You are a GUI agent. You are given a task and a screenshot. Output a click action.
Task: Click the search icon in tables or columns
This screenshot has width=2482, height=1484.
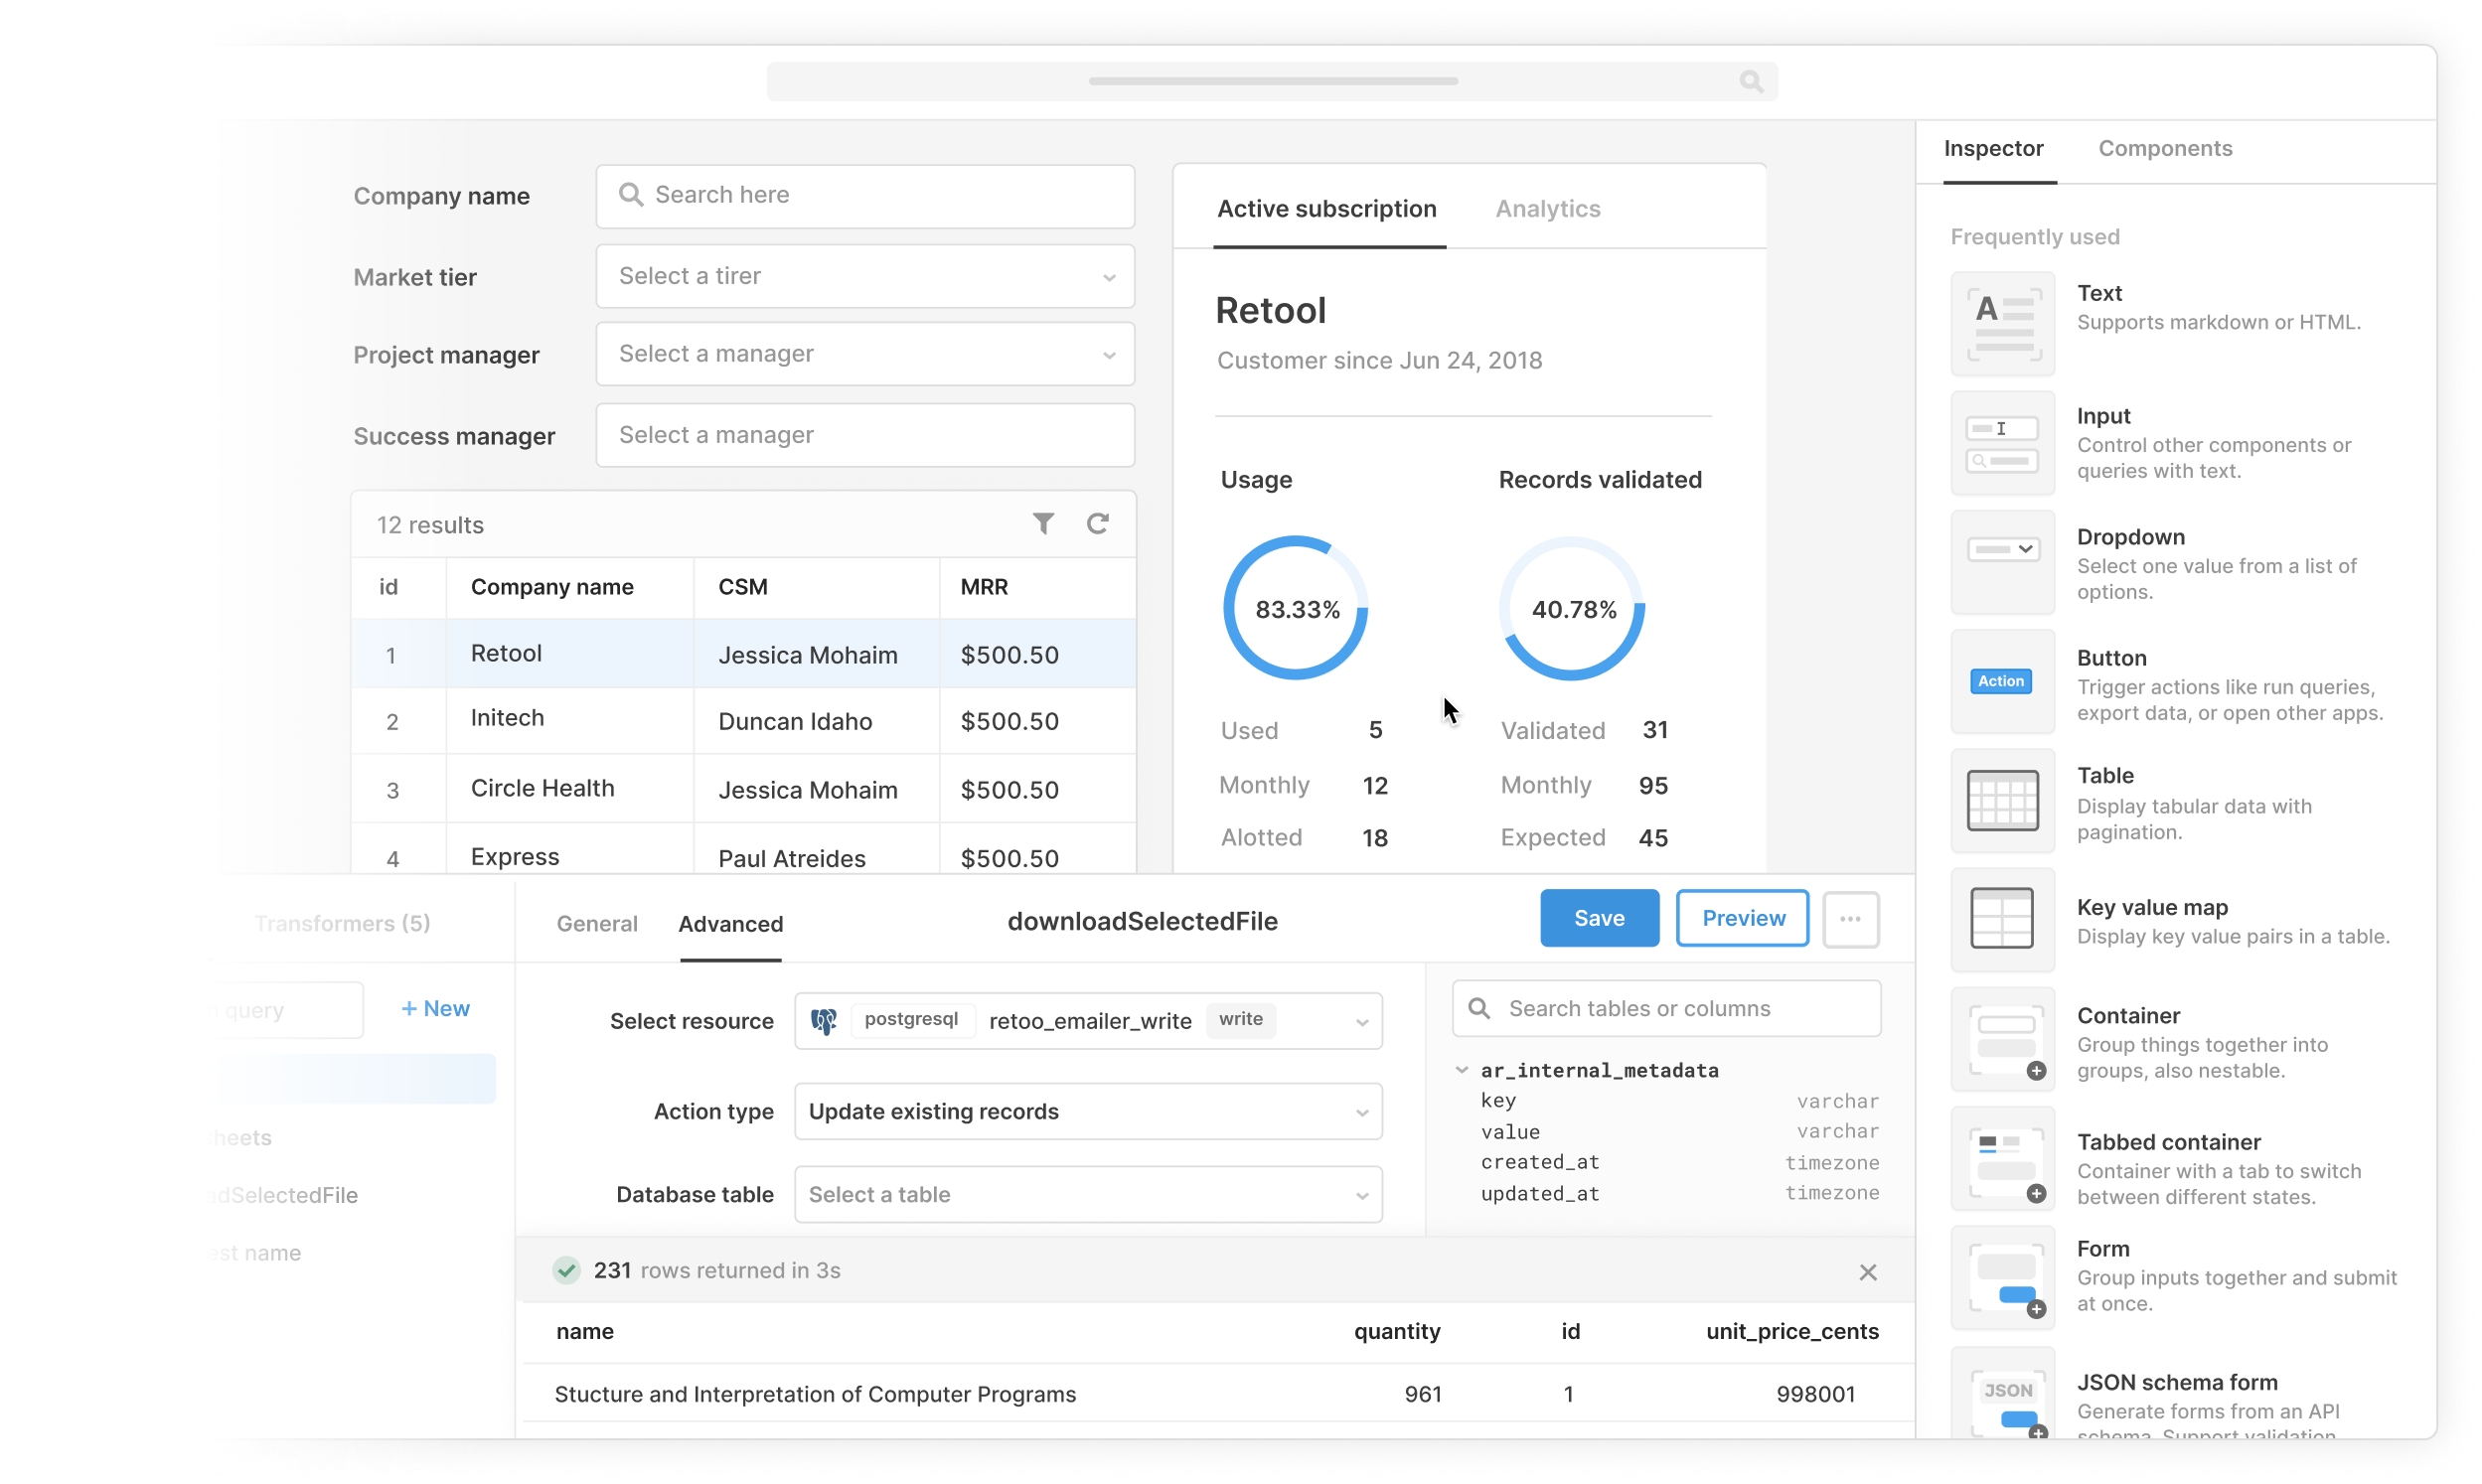(1482, 1007)
